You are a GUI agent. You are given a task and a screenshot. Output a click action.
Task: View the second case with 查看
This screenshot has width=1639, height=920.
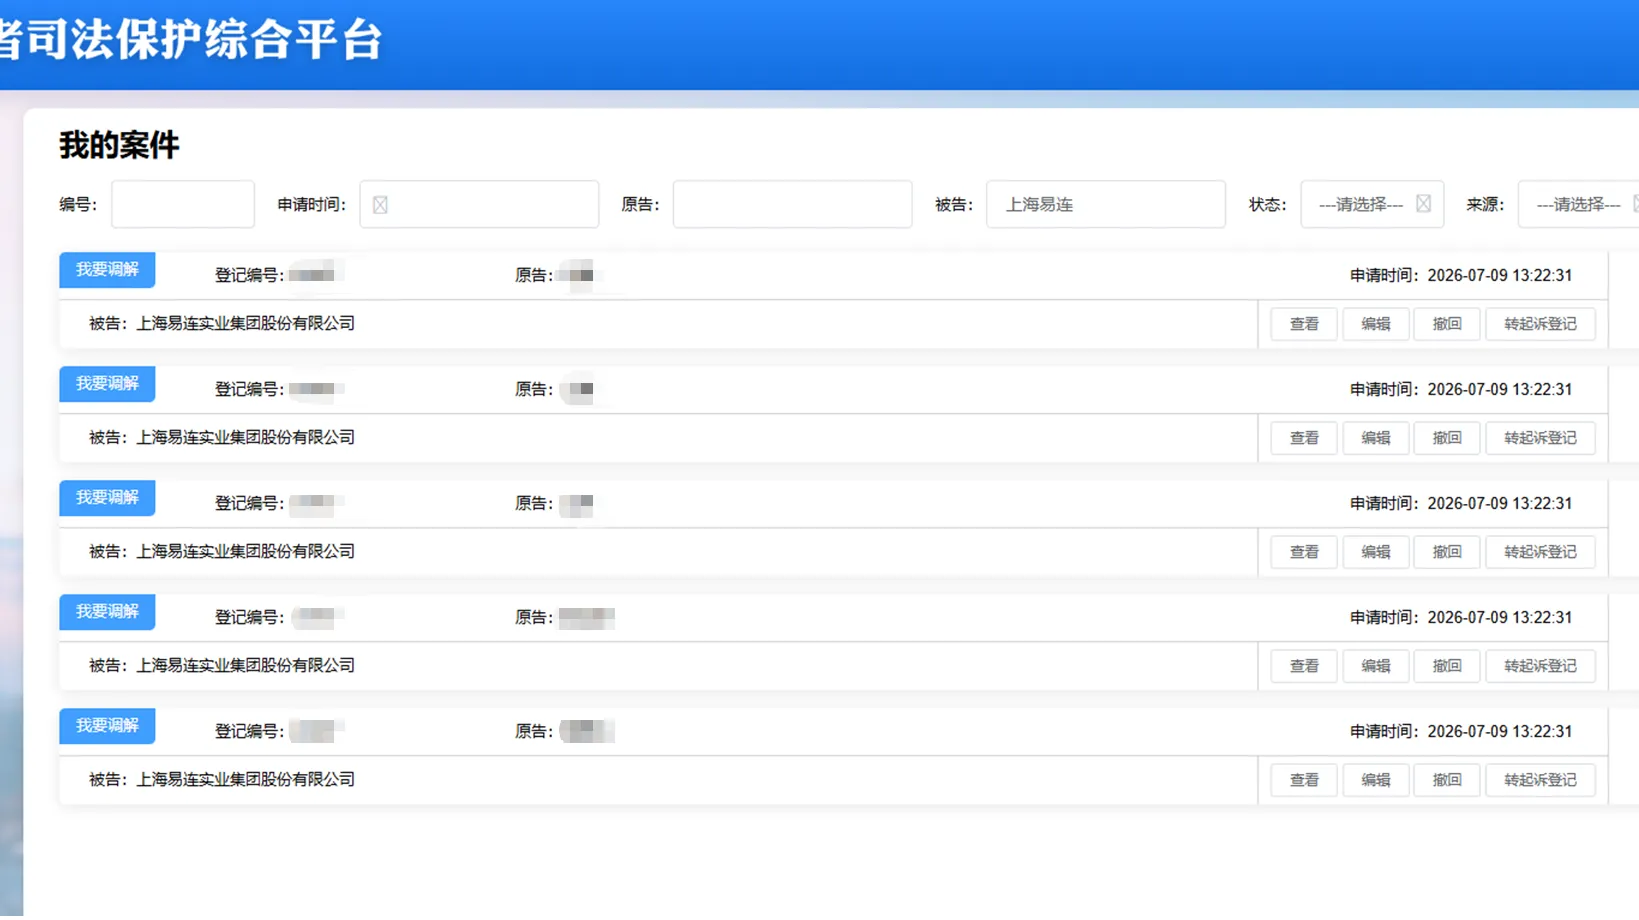pos(1304,438)
